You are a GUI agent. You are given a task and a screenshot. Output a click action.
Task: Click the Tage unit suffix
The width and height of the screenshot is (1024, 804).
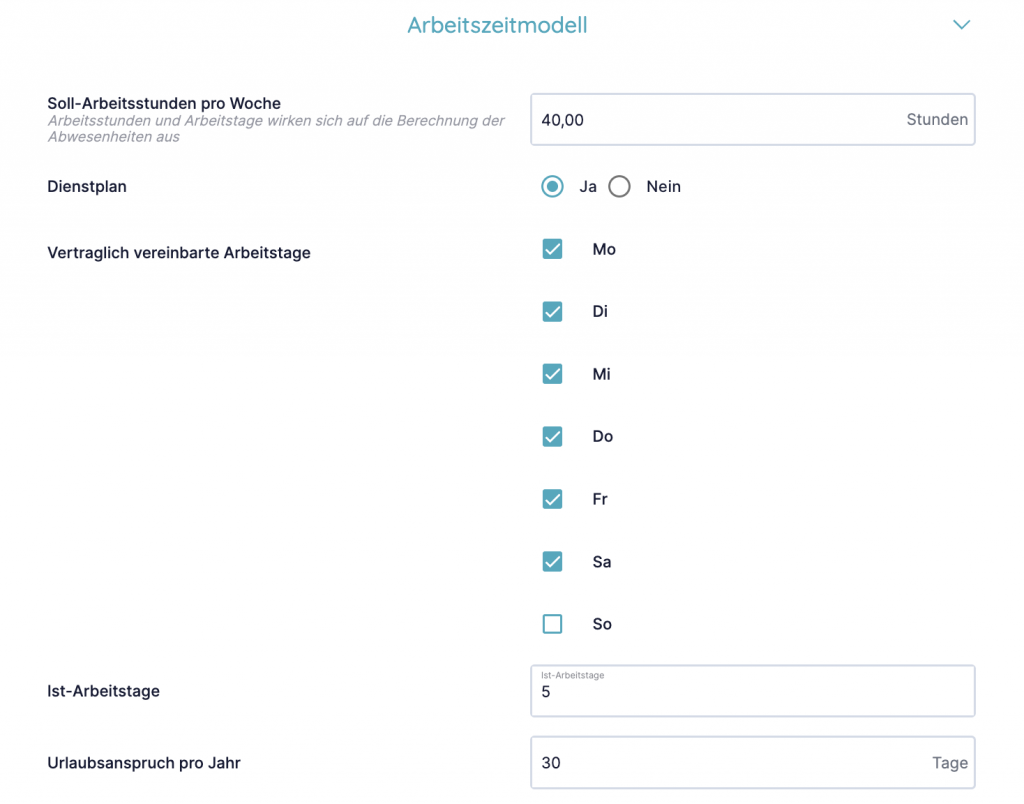tap(949, 763)
